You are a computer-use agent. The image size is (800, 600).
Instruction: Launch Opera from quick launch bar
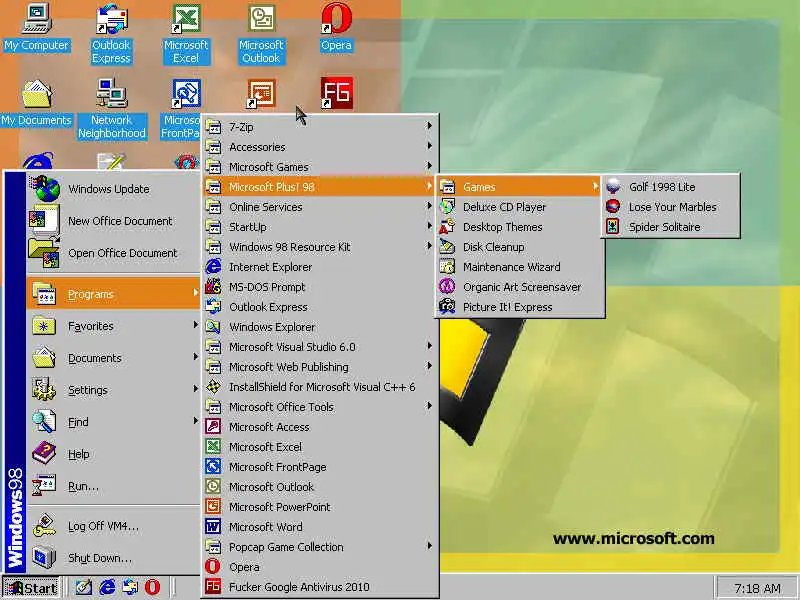(153, 587)
